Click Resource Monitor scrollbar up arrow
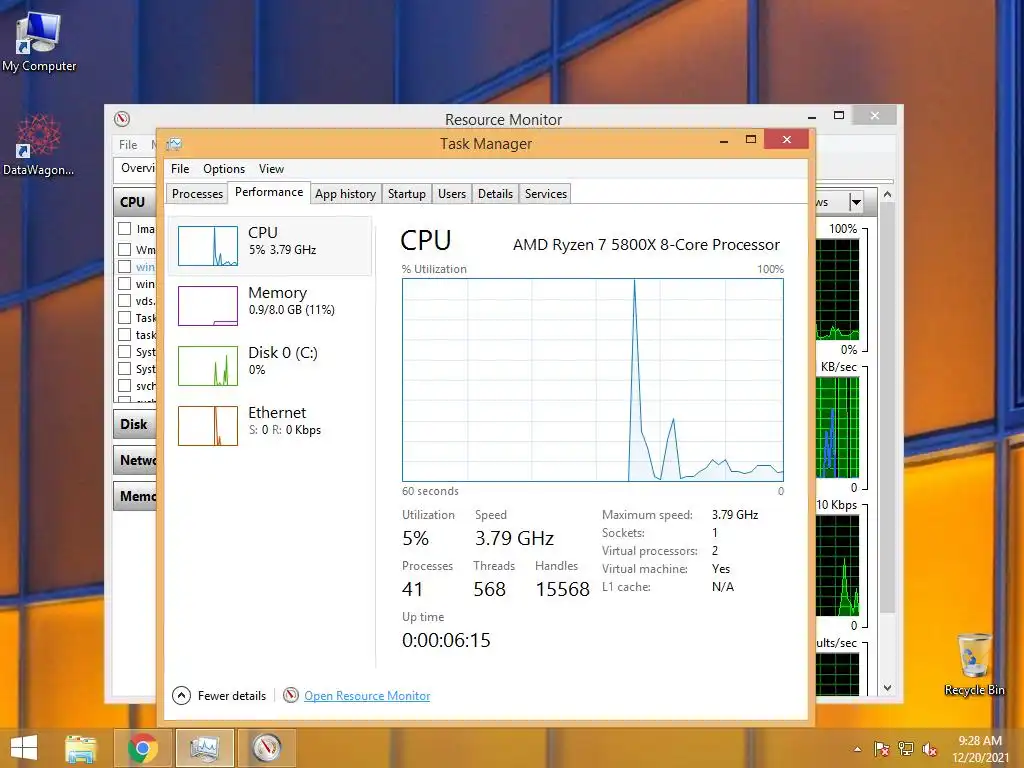 point(887,195)
